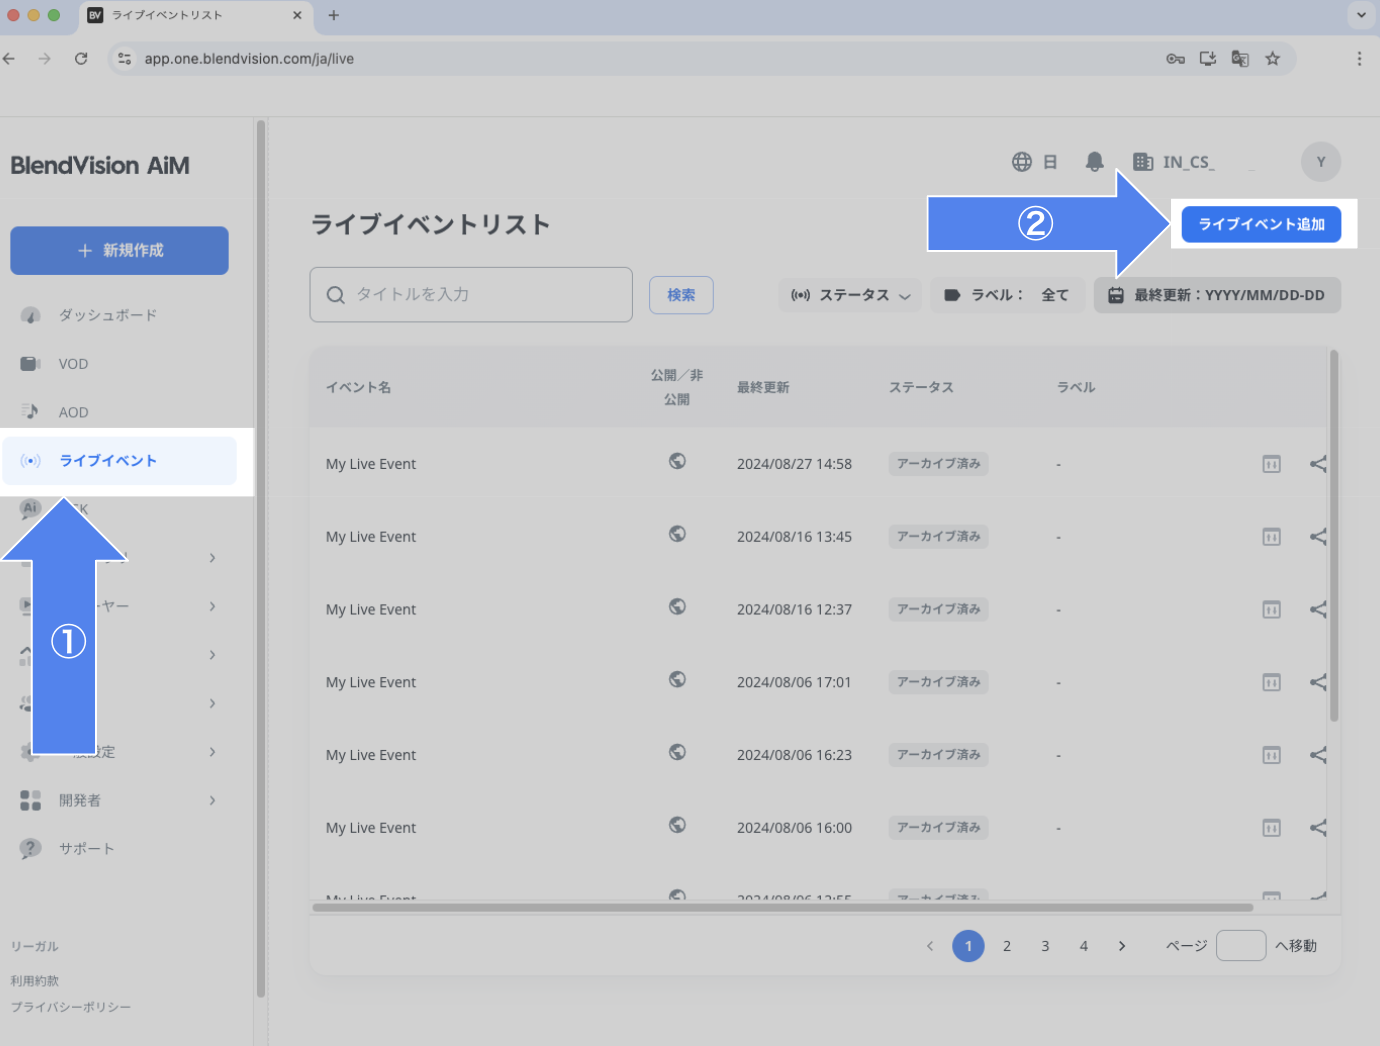Click アーカイブ済み status of the 2024/08/06 16:00 row
This screenshot has height=1046, width=1380.
938,828
